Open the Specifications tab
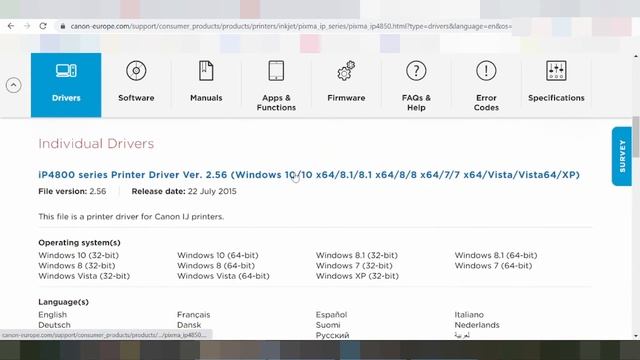Screen dimensions: 640x360 point(556,85)
